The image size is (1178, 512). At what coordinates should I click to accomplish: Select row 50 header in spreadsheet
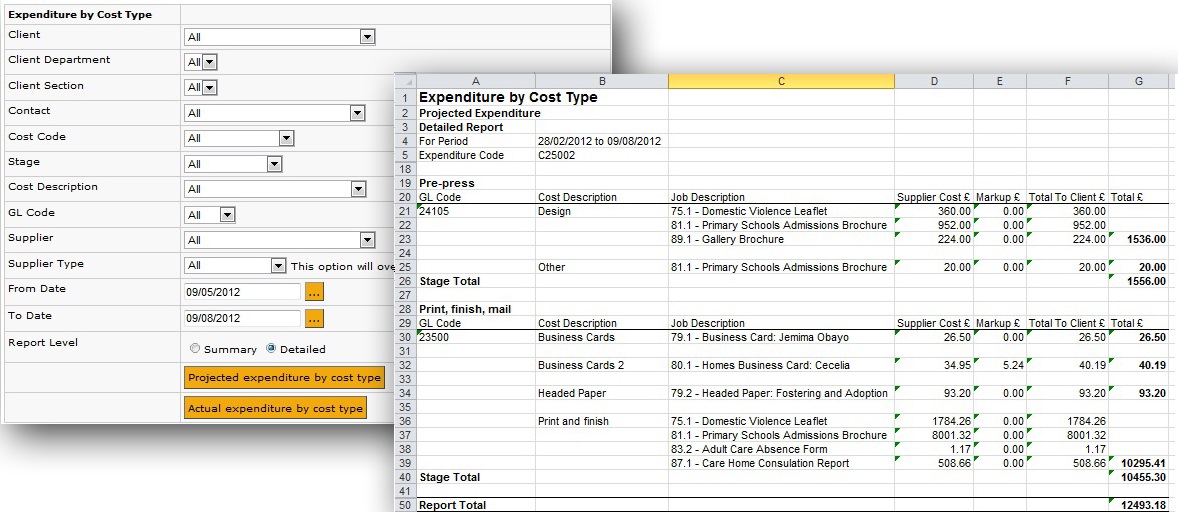(x=405, y=505)
